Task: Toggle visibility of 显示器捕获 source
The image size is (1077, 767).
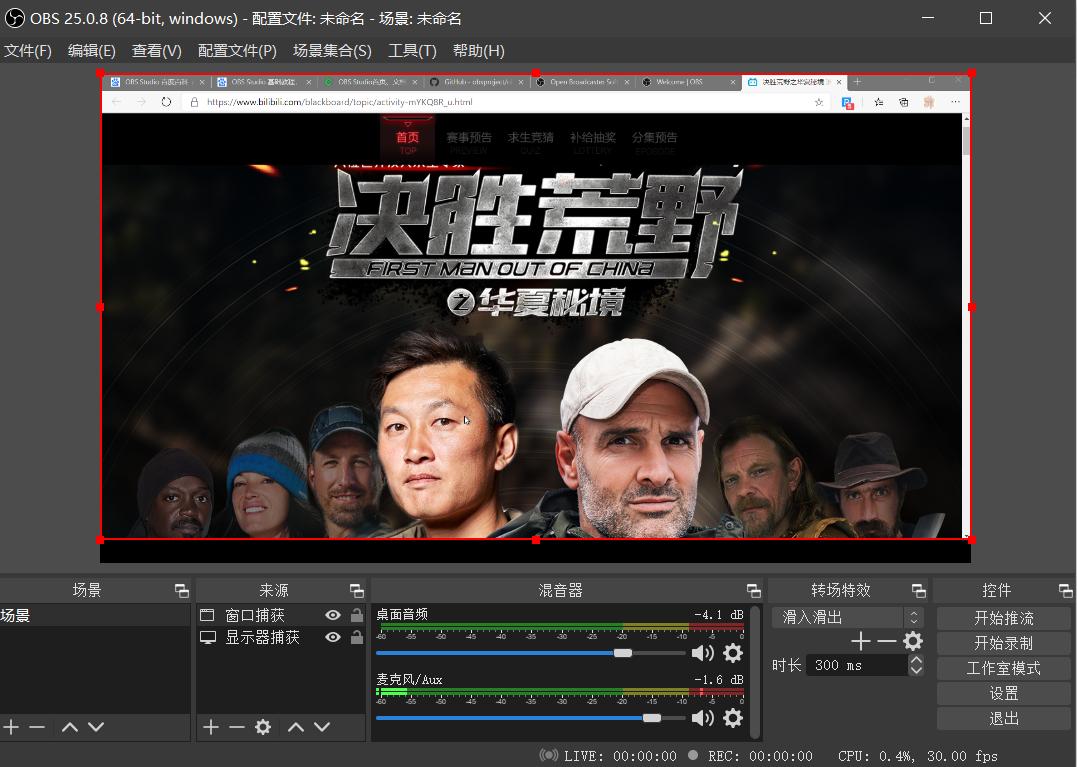Action: pyautogui.click(x=332, y=637)
